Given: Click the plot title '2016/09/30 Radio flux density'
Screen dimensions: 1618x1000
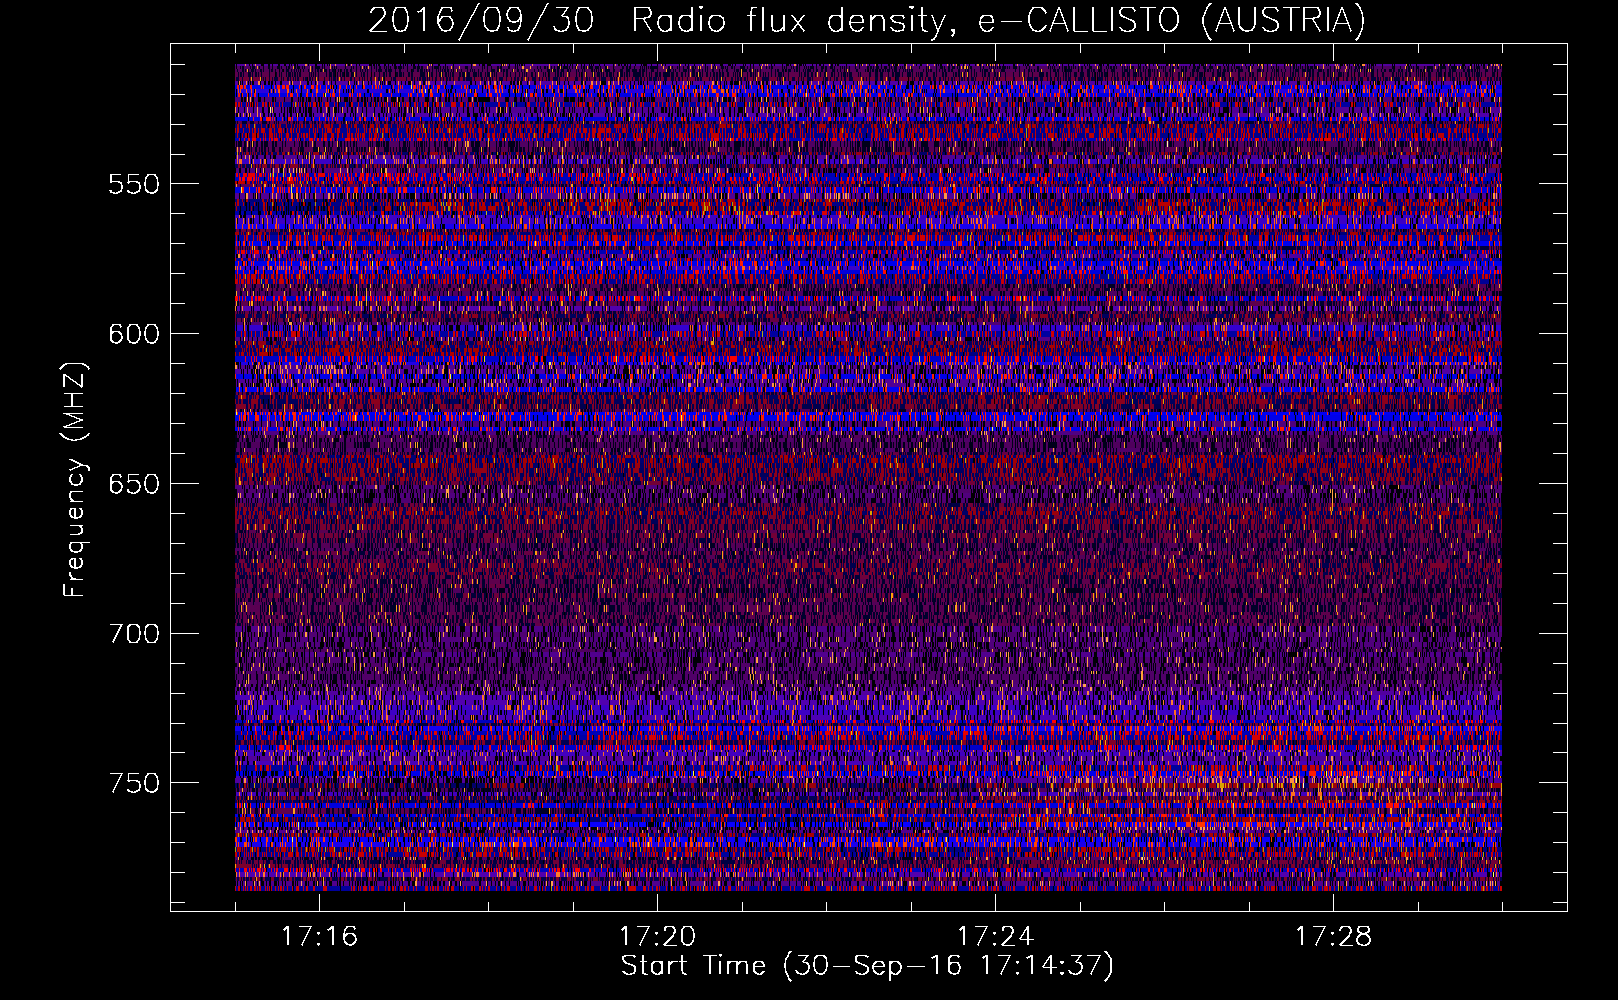Looking at the screenshot, I should (867, 21).
